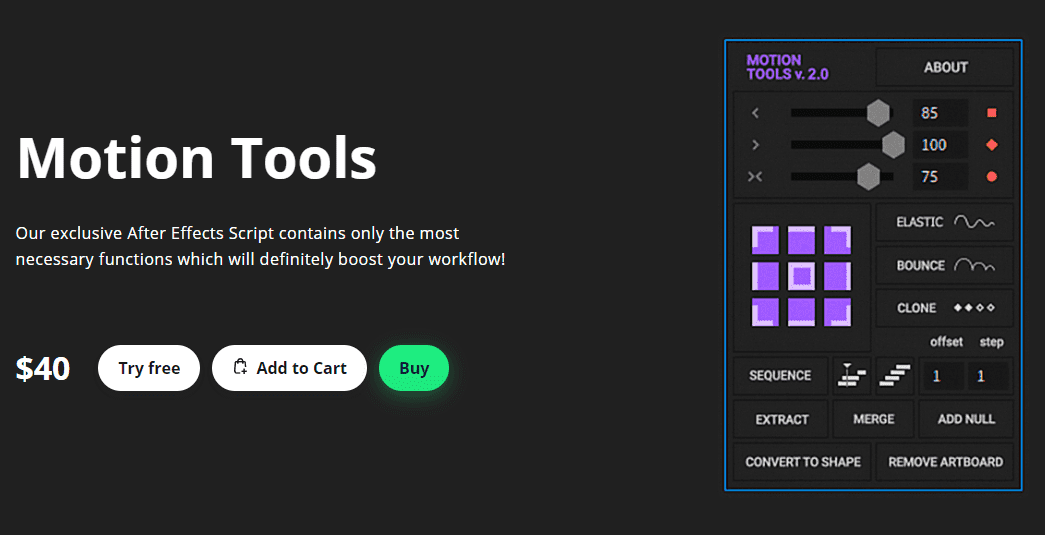Image resolution: width=1045 pixels, height=535 pixels.
Task: Select the center anchor point square
Action: 802,276
